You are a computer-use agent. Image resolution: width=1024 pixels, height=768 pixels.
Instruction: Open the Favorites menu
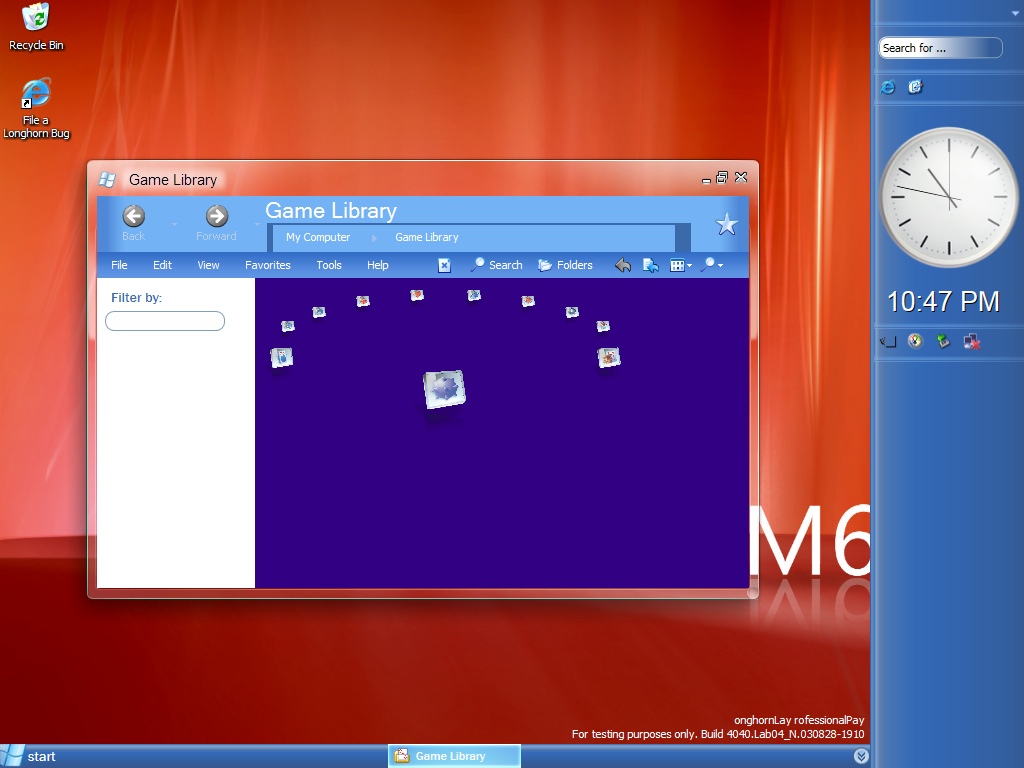point(268,265)
